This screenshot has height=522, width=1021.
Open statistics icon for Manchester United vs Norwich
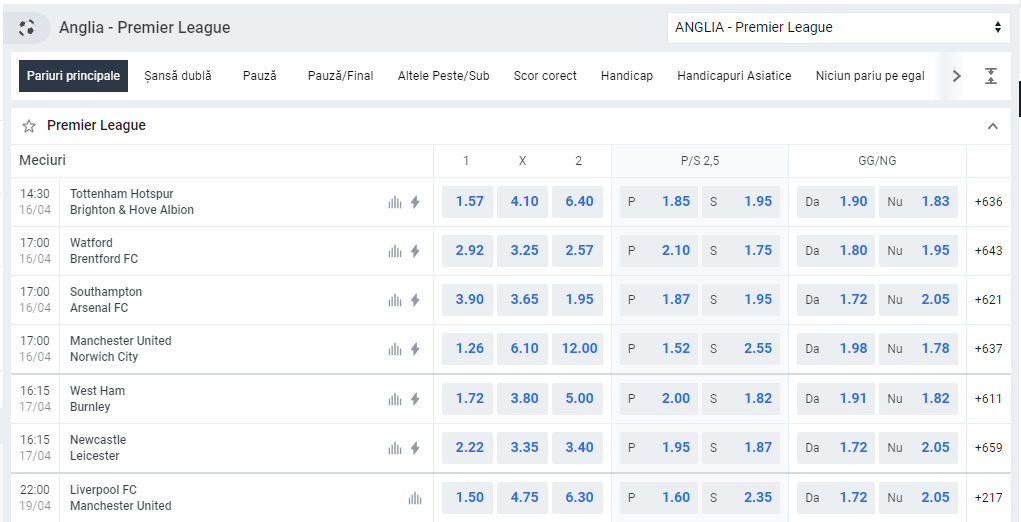[395, 349]
